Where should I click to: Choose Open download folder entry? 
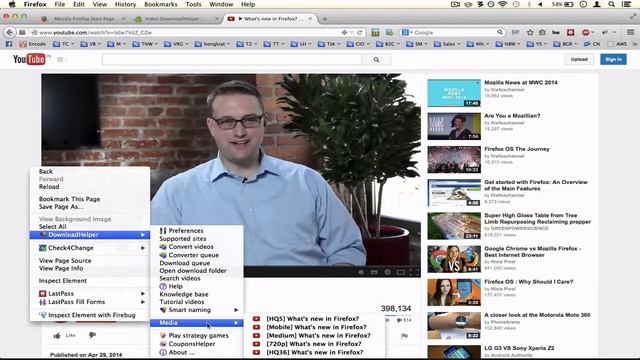[197, 270]
